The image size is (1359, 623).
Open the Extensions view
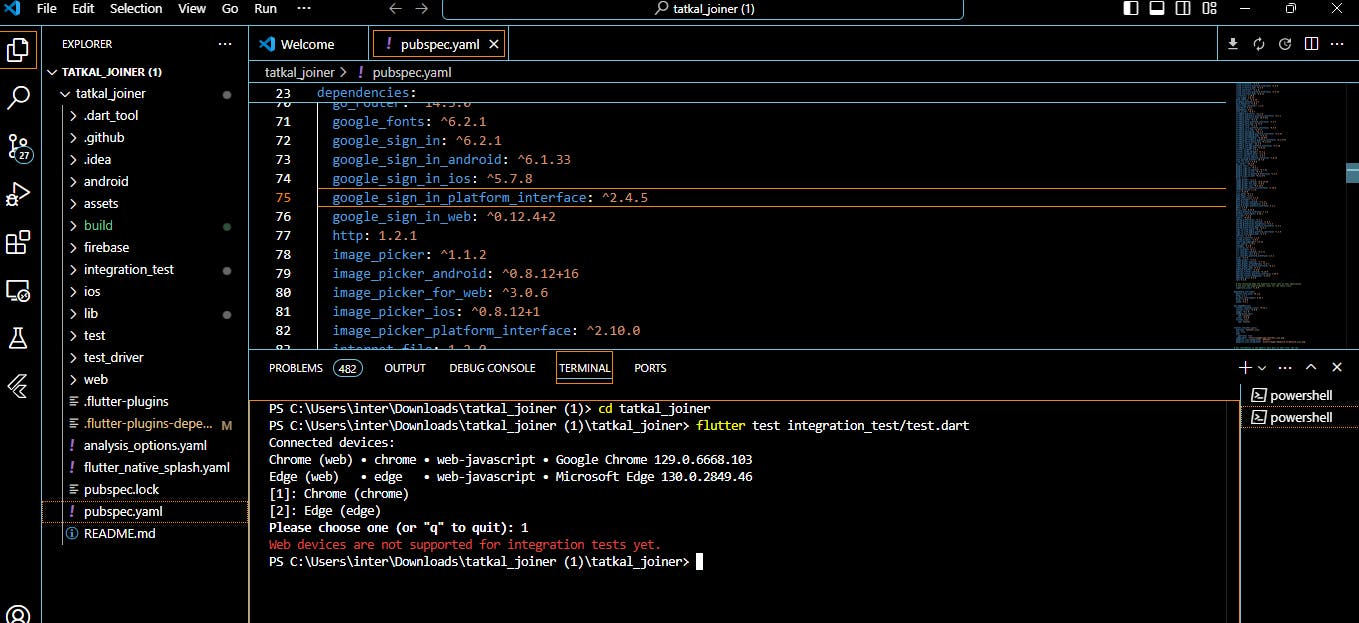[18, 242]
